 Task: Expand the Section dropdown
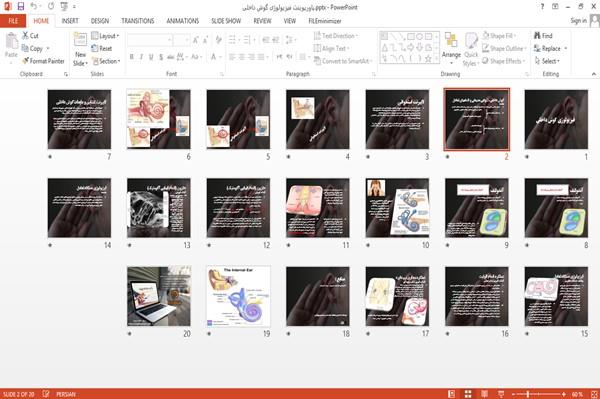(106, 61)
